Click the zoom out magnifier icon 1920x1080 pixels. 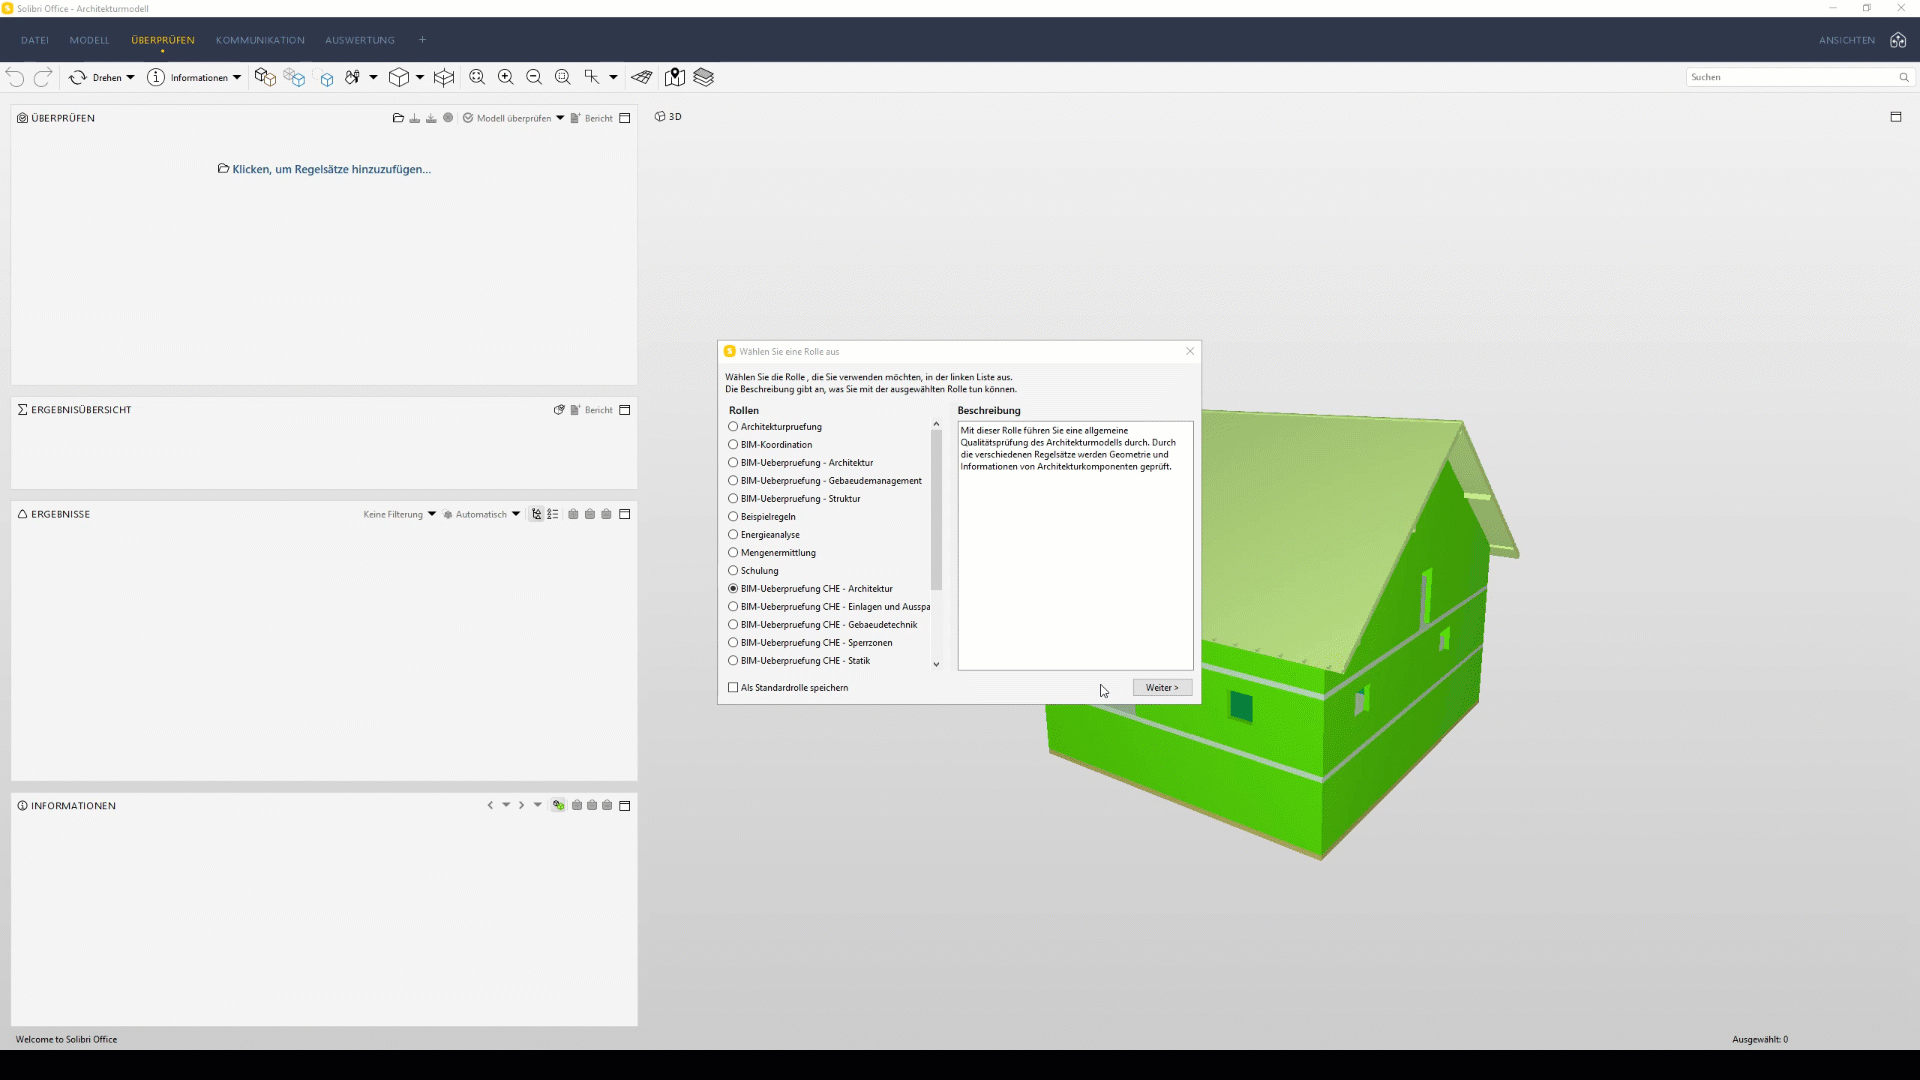click(534, 77)
